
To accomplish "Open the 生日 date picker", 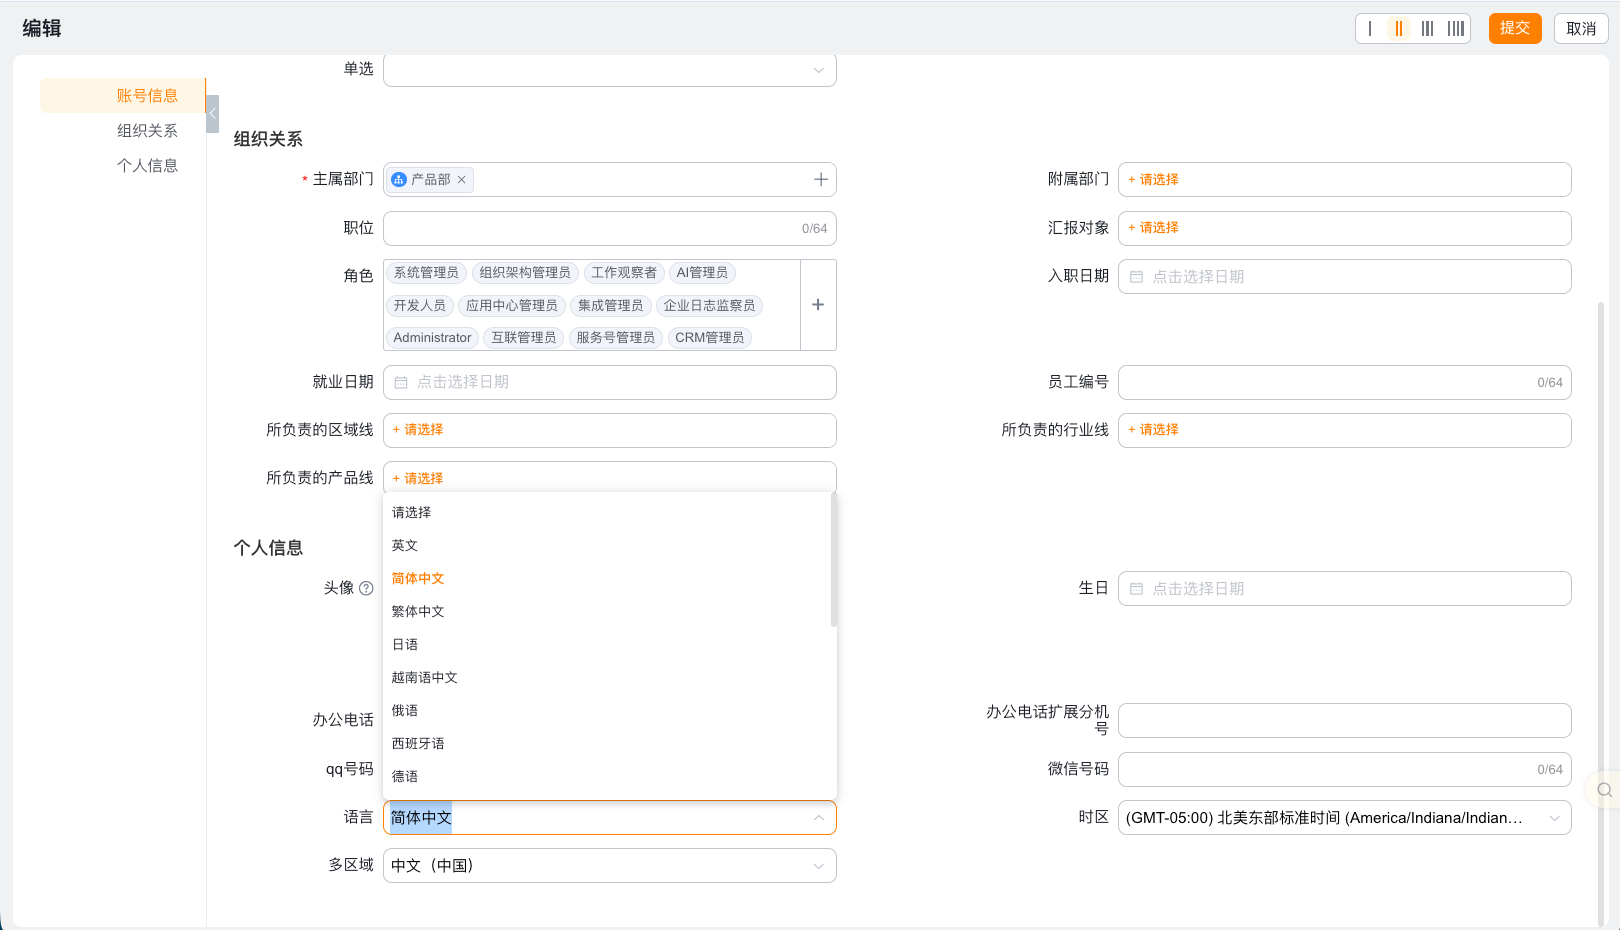I will (x=1344, y=589).
